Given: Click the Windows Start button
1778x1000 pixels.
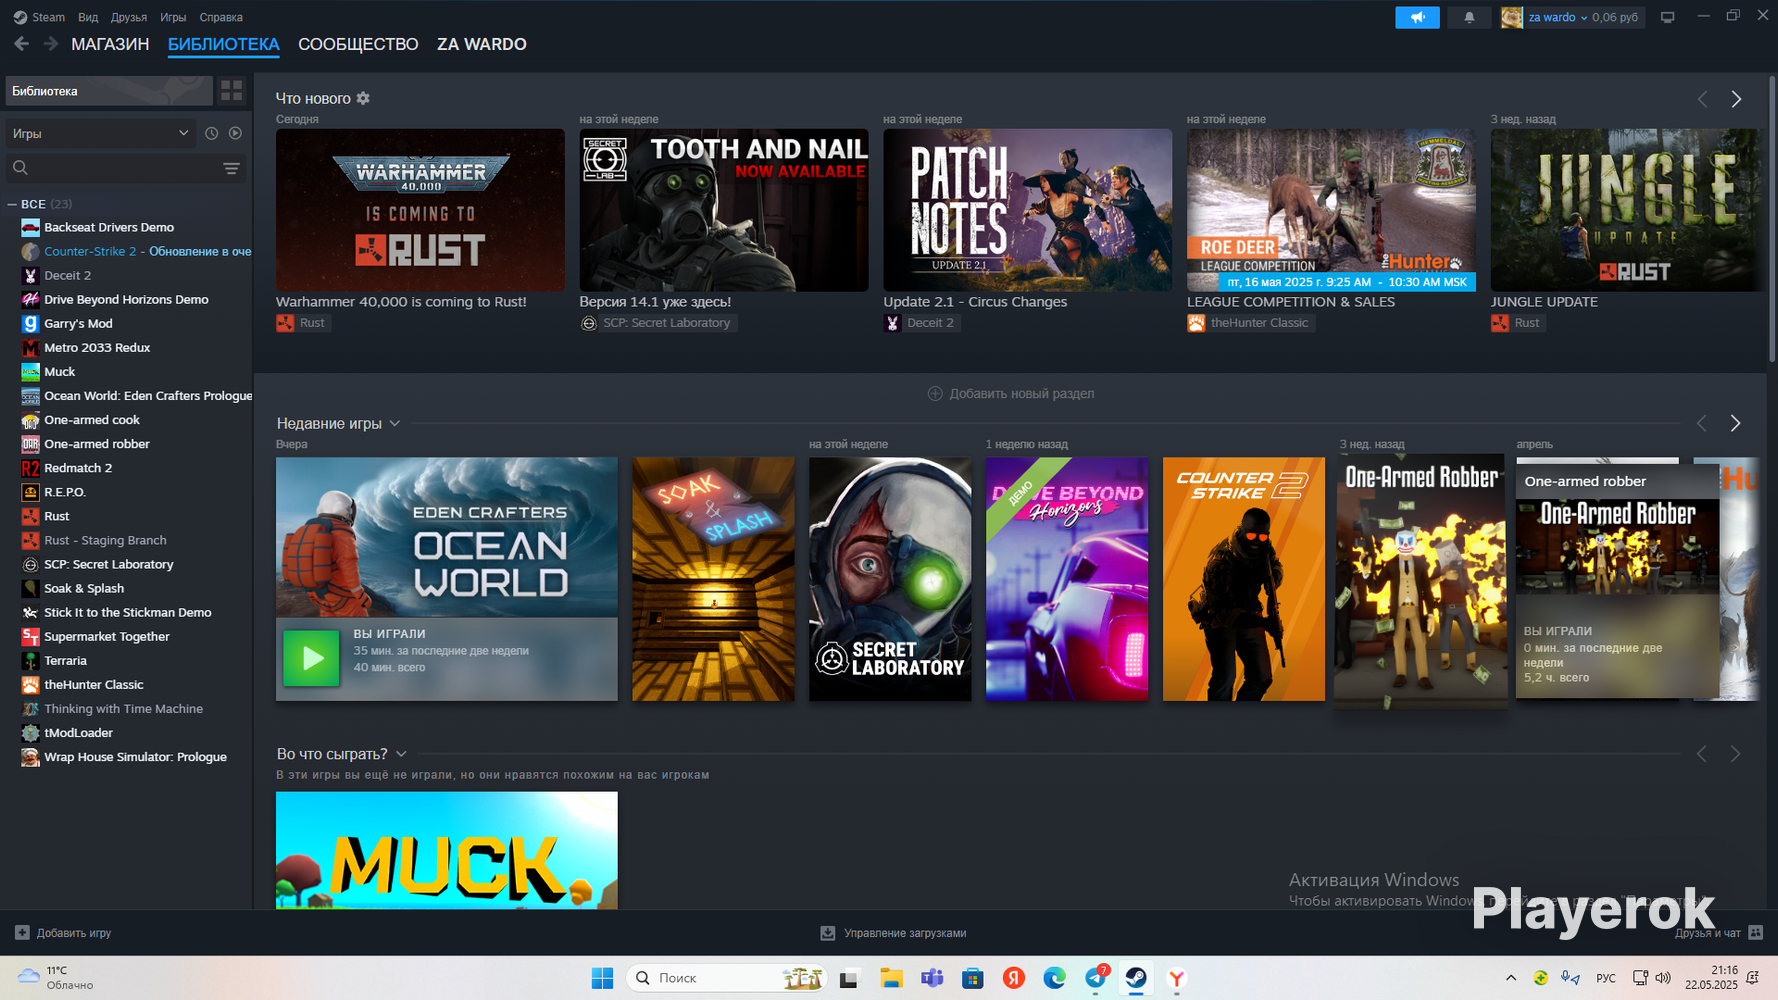Looking at the screenshot, I should point(602,978).
